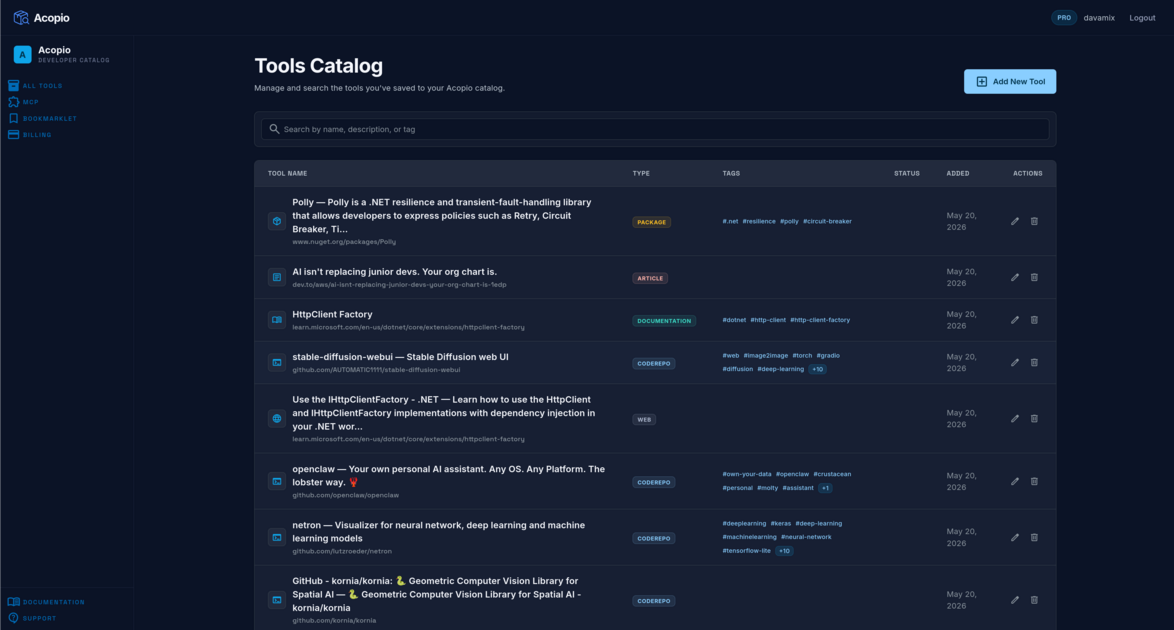Delete the netron entry
1174x630 pixels.
(x=1034, y=537)
